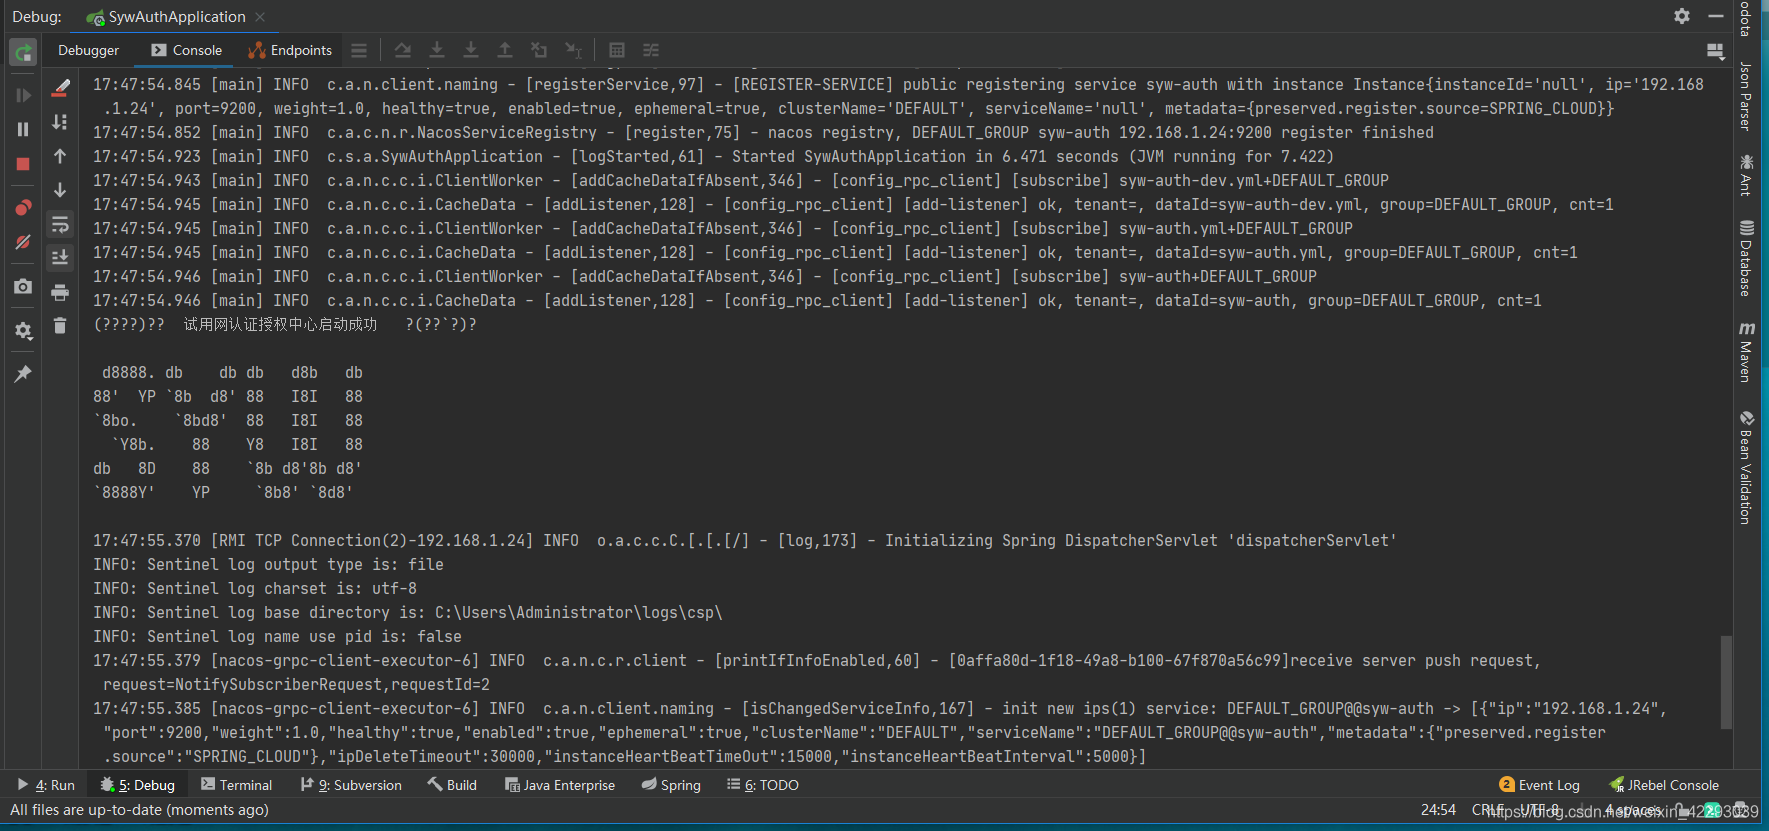Image resolution: width=1769 pixels, height=831 pixels.
Task: Toggle Pin Tab icon
Action: pyautogui.click(x=23, y=374)
